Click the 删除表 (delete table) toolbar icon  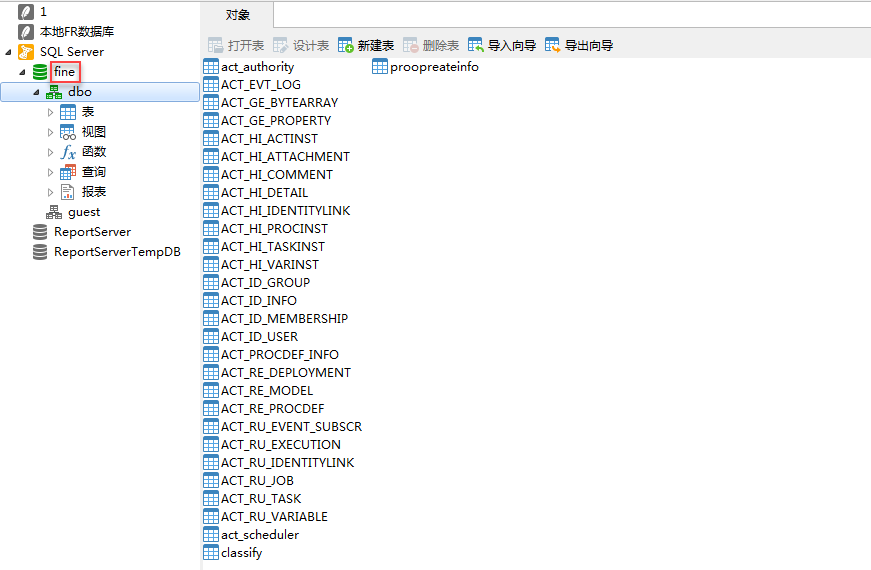411,46
